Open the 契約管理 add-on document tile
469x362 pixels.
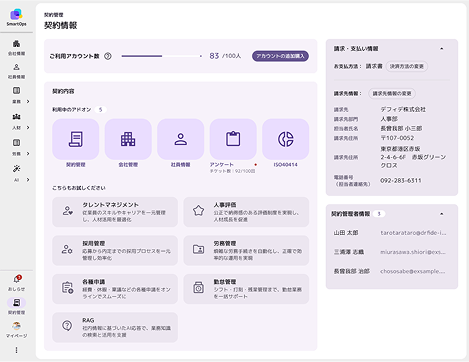pos(76,139)
